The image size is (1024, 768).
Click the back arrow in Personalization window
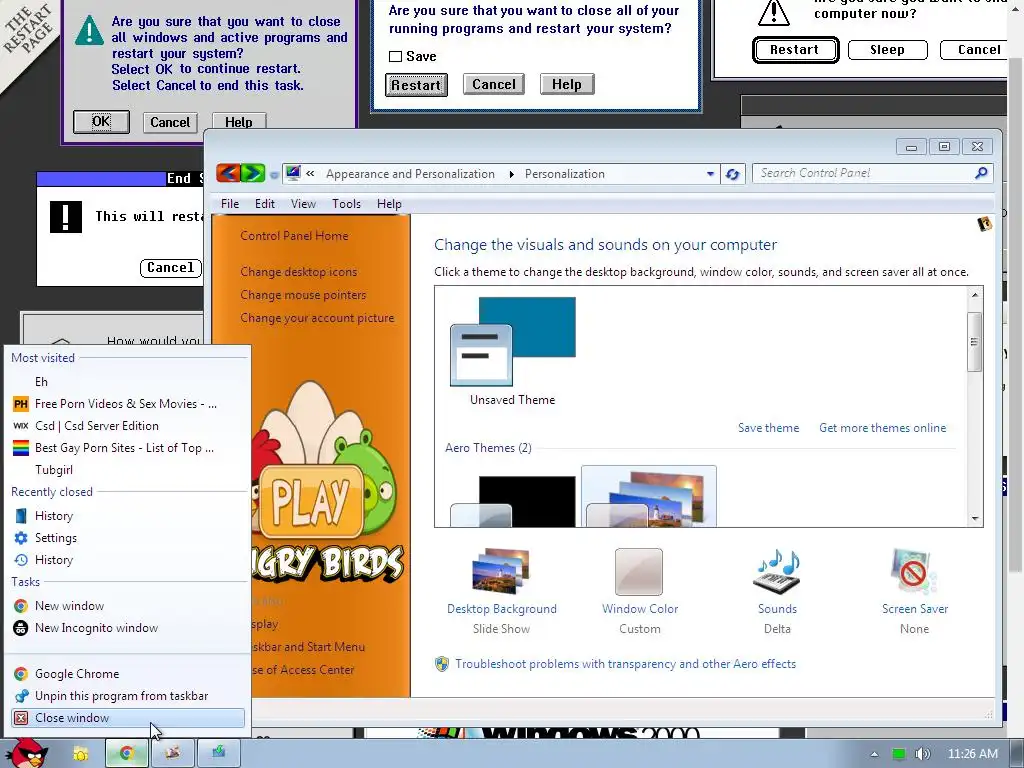click(228, 173)
